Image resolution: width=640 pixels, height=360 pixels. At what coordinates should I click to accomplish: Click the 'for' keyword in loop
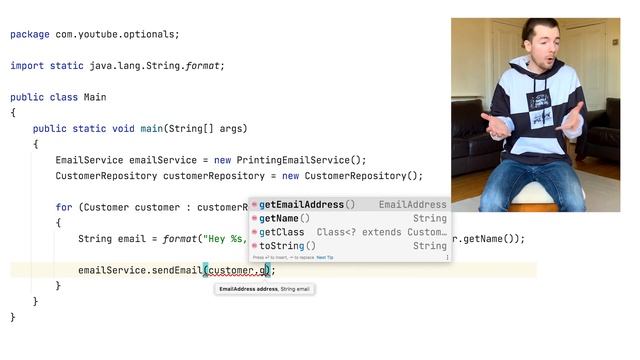coord(64,207)
